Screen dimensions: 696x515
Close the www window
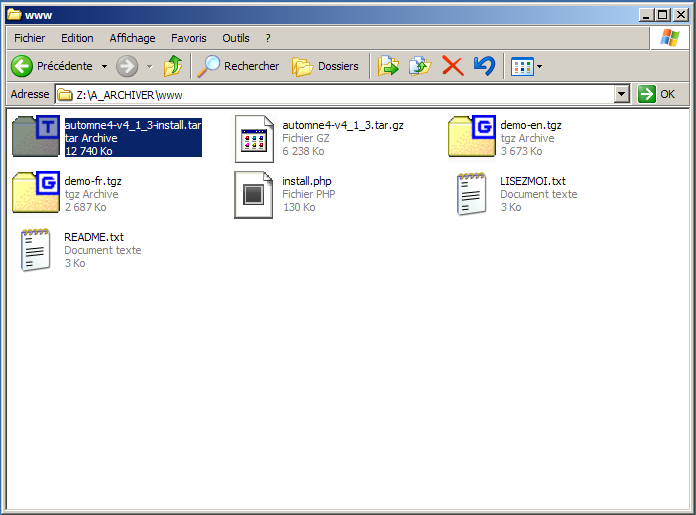(680, 15)
